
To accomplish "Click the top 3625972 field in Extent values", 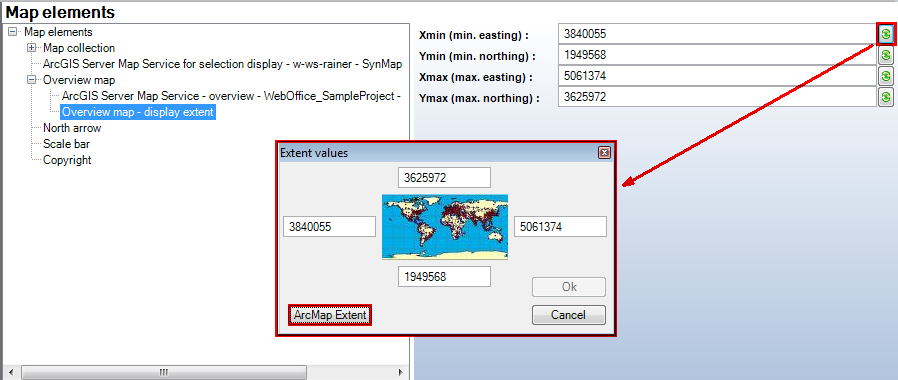I will [444, 178].
